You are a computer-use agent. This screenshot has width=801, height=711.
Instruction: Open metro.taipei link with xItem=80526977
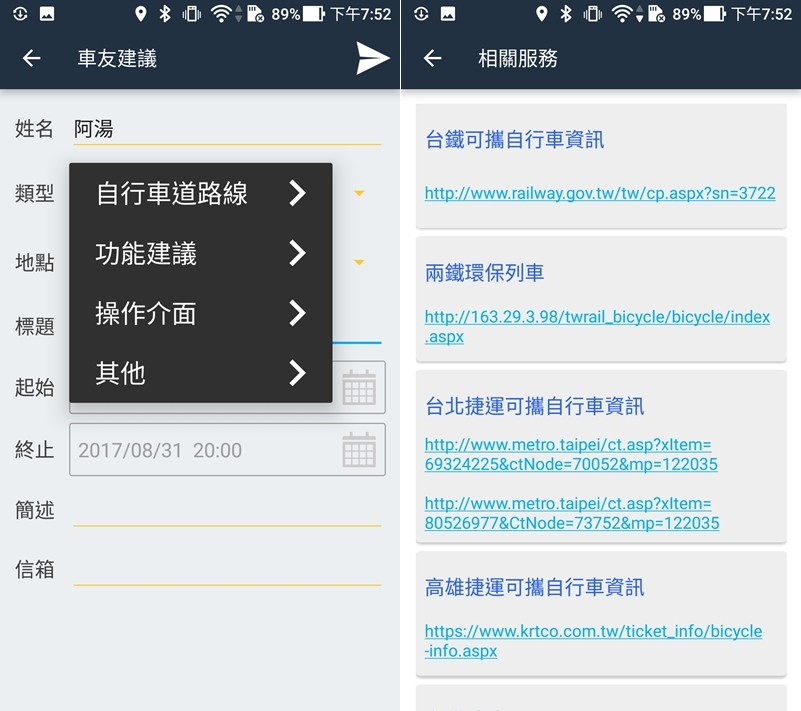[x=572, y=513]
